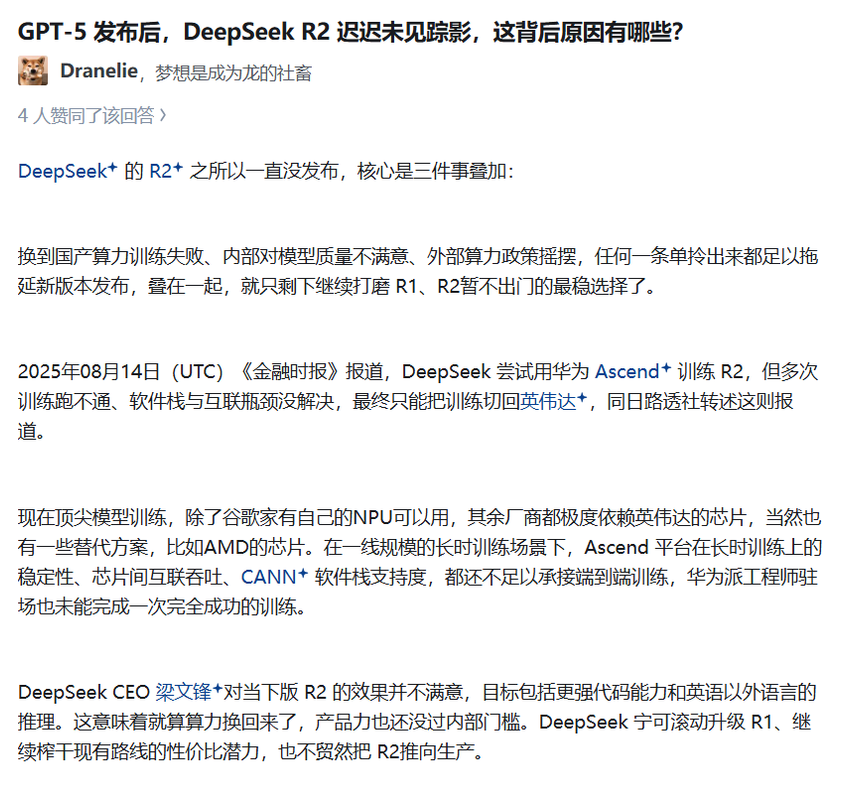Open the DeepSeek keyword link
The height and width of the screenshot is (800, 845).
tap(67, 171)
